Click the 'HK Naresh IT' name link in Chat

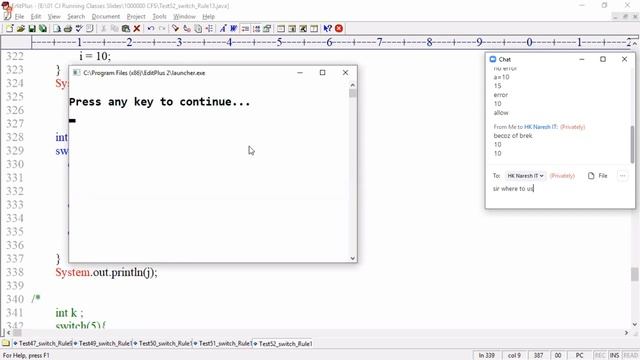click(541, 127)
